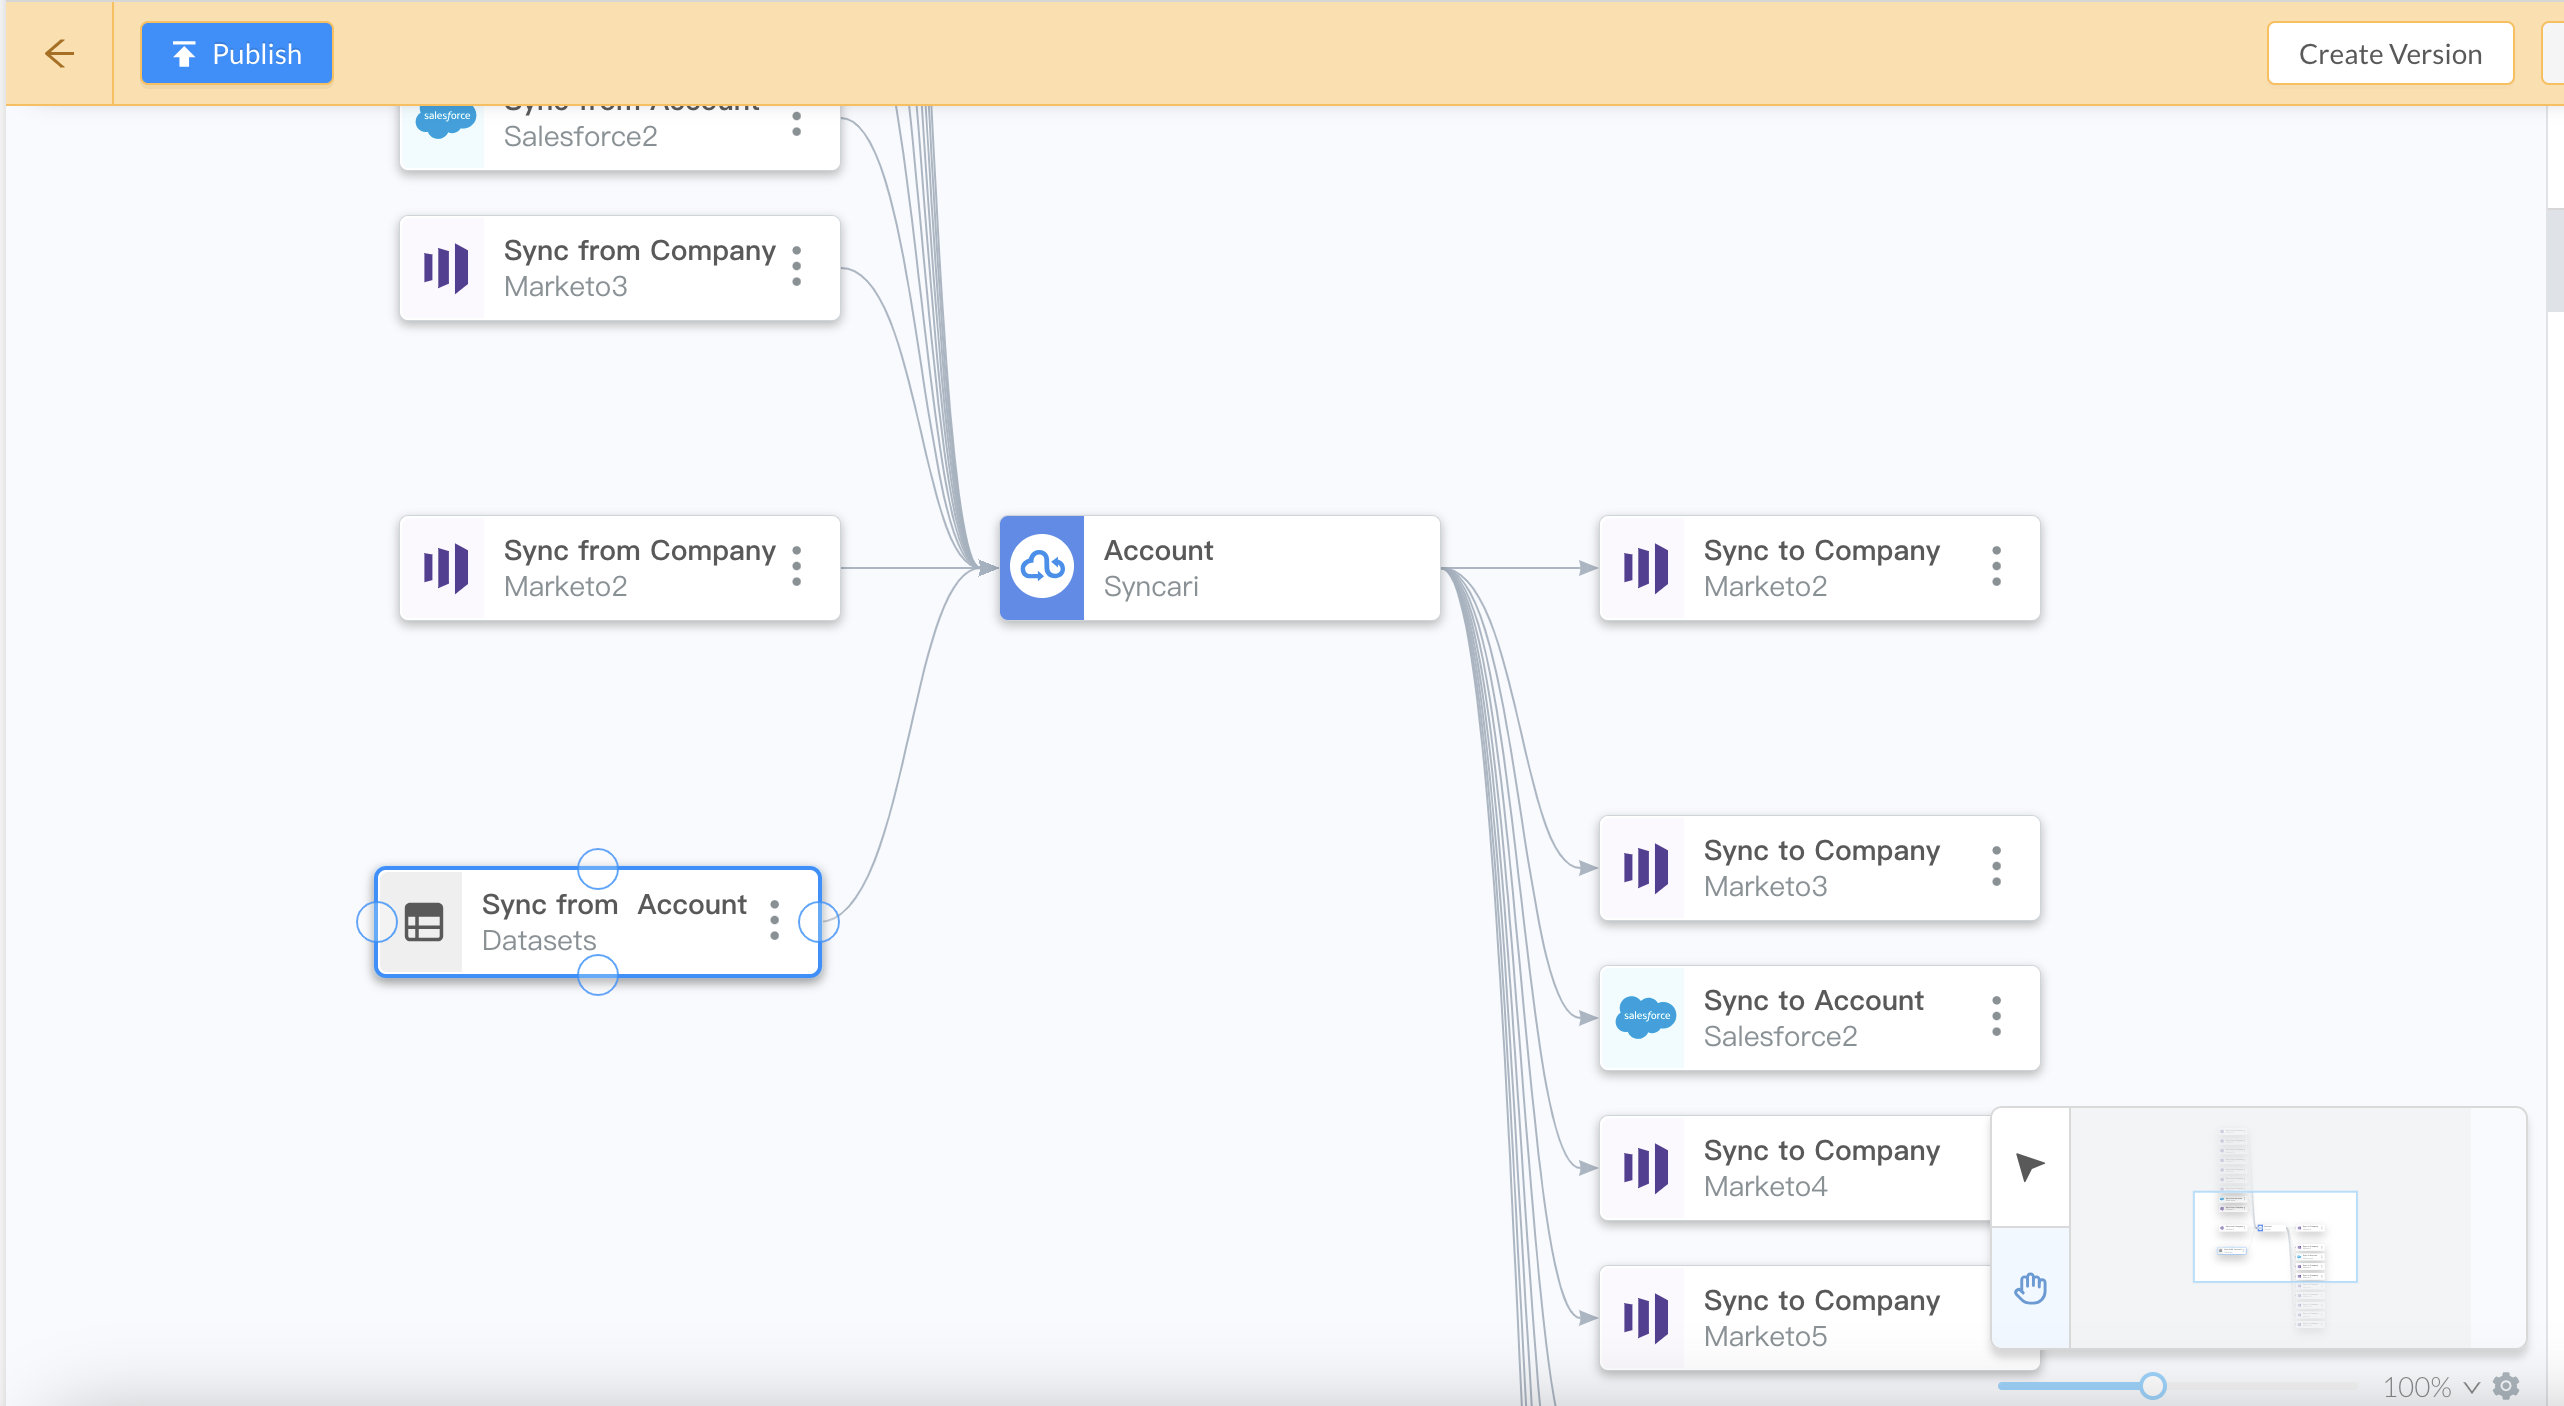Viewport: 2564px width, 1406px height.
Task: Click the zoom slider handle
Action: (x=2153, y=1386)
